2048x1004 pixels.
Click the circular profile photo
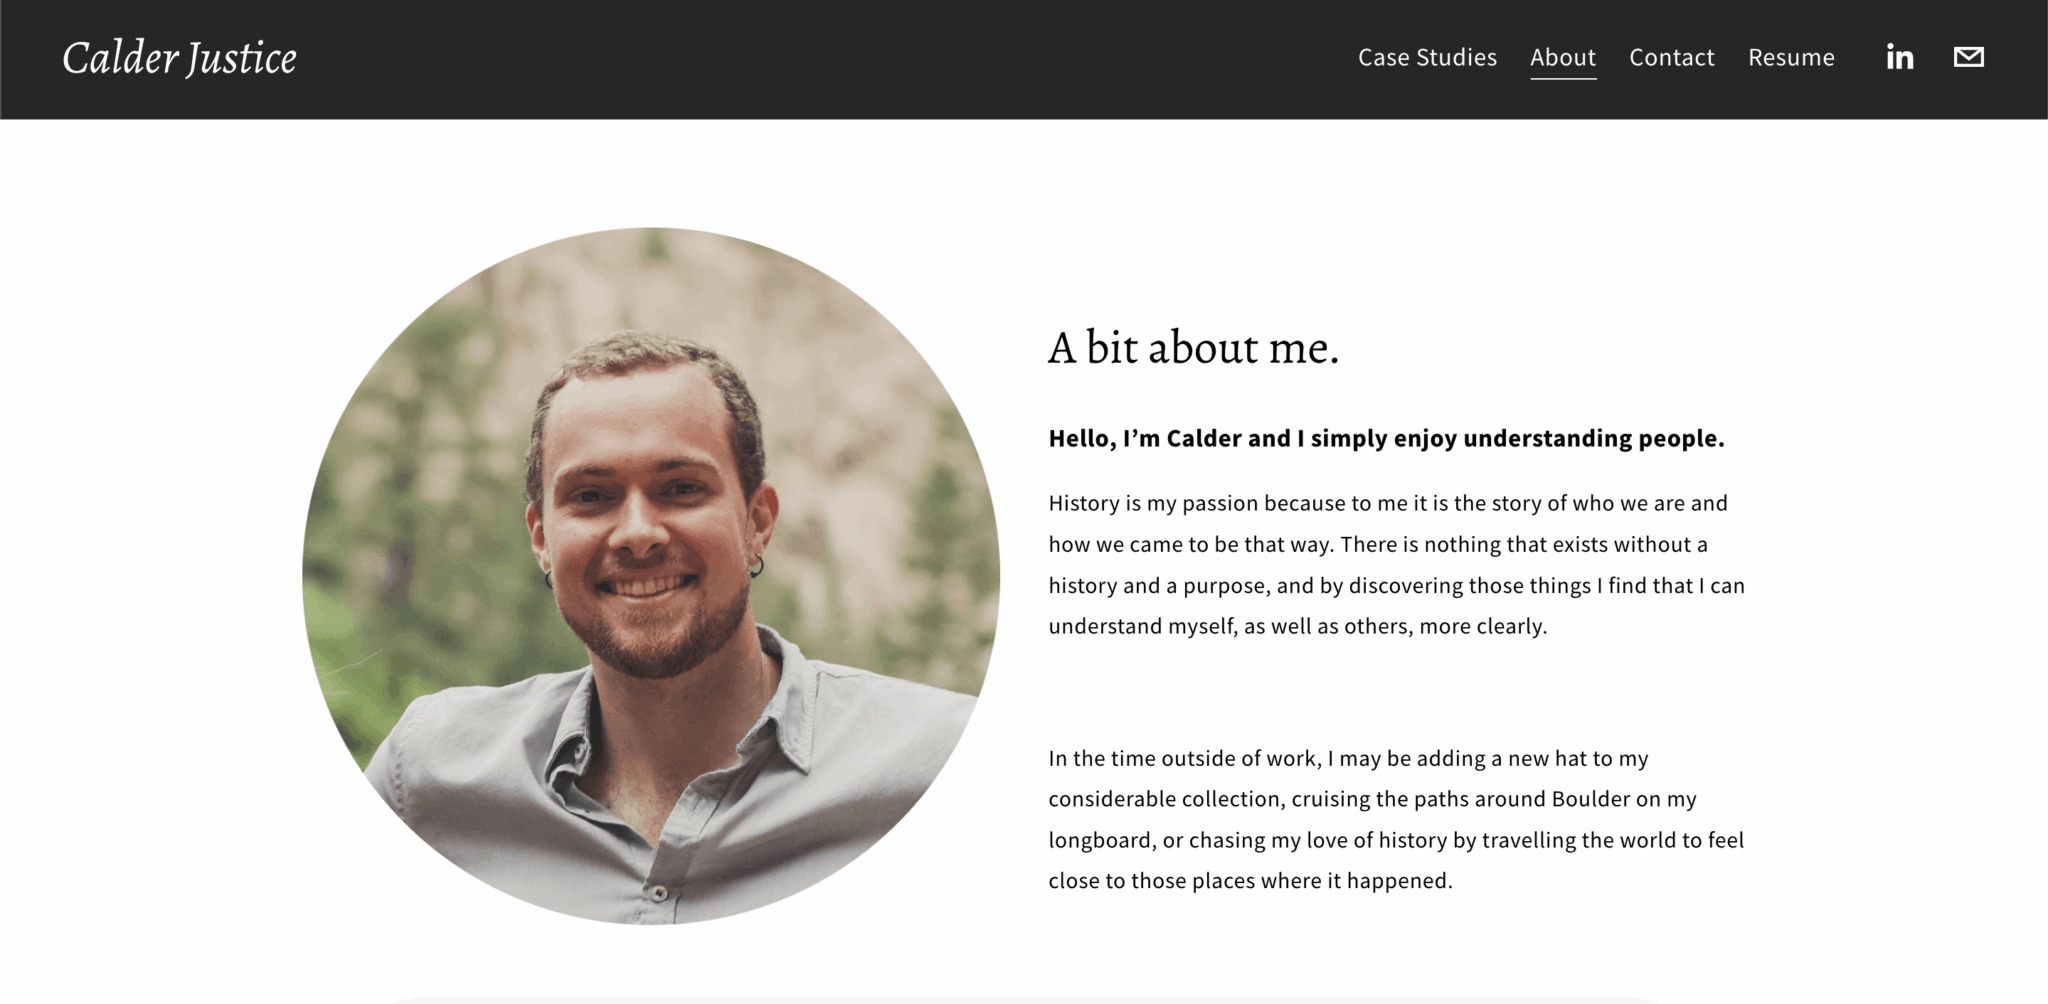[x=651, y=576]
